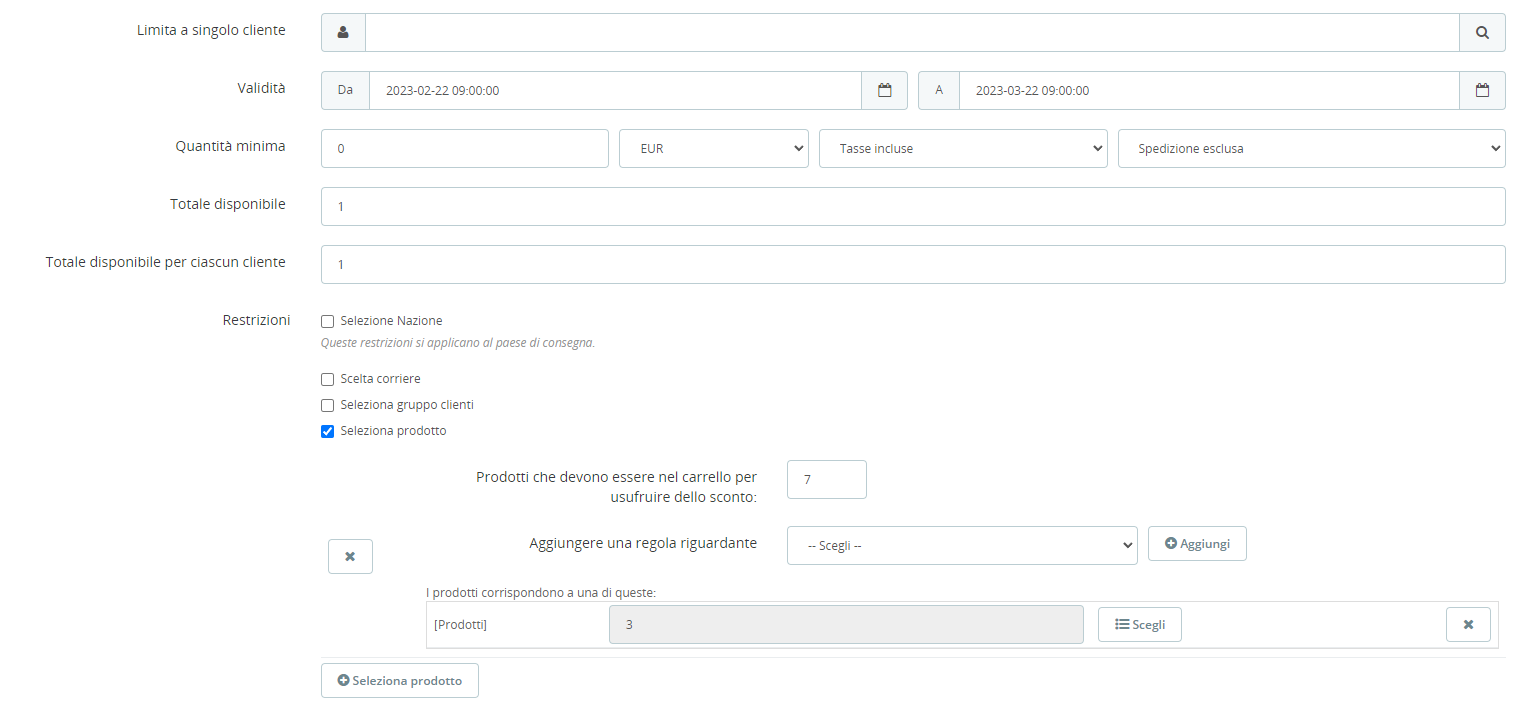
Task: Open the Tasse incluse dropdown
Action: point(963,148)
